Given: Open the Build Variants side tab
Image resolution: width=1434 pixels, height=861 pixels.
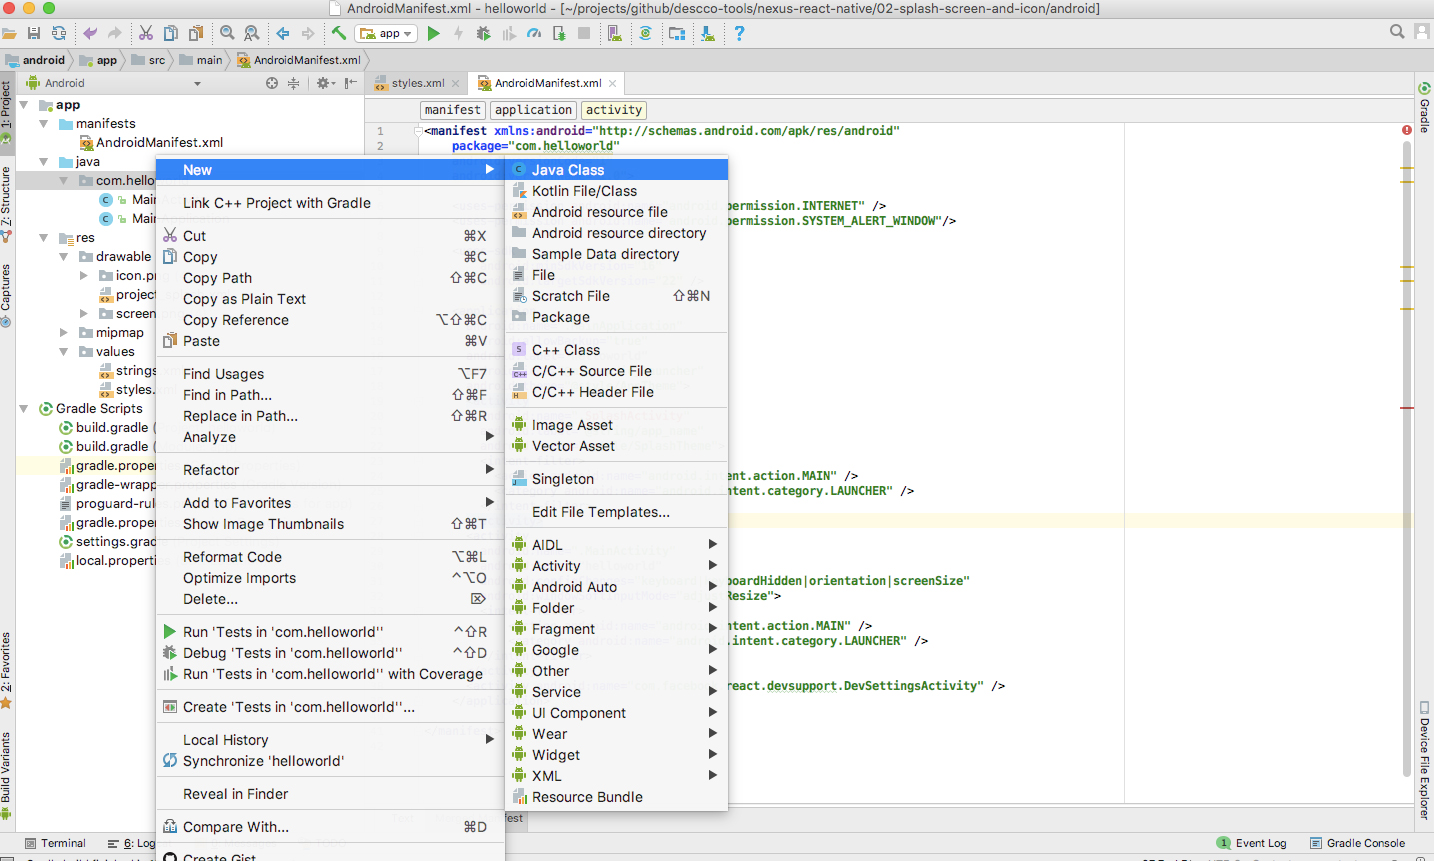Looking at the screenshot, I should point(6,775).
